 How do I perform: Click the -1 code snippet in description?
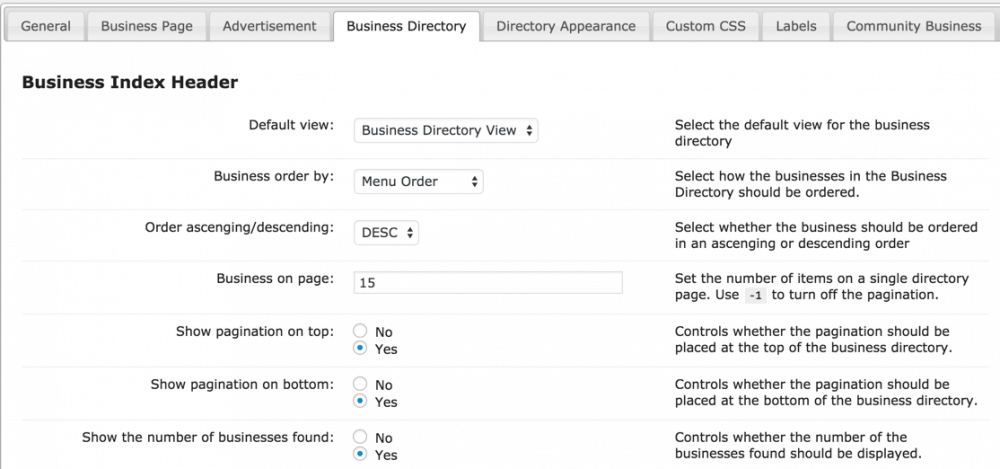(756, 296)
